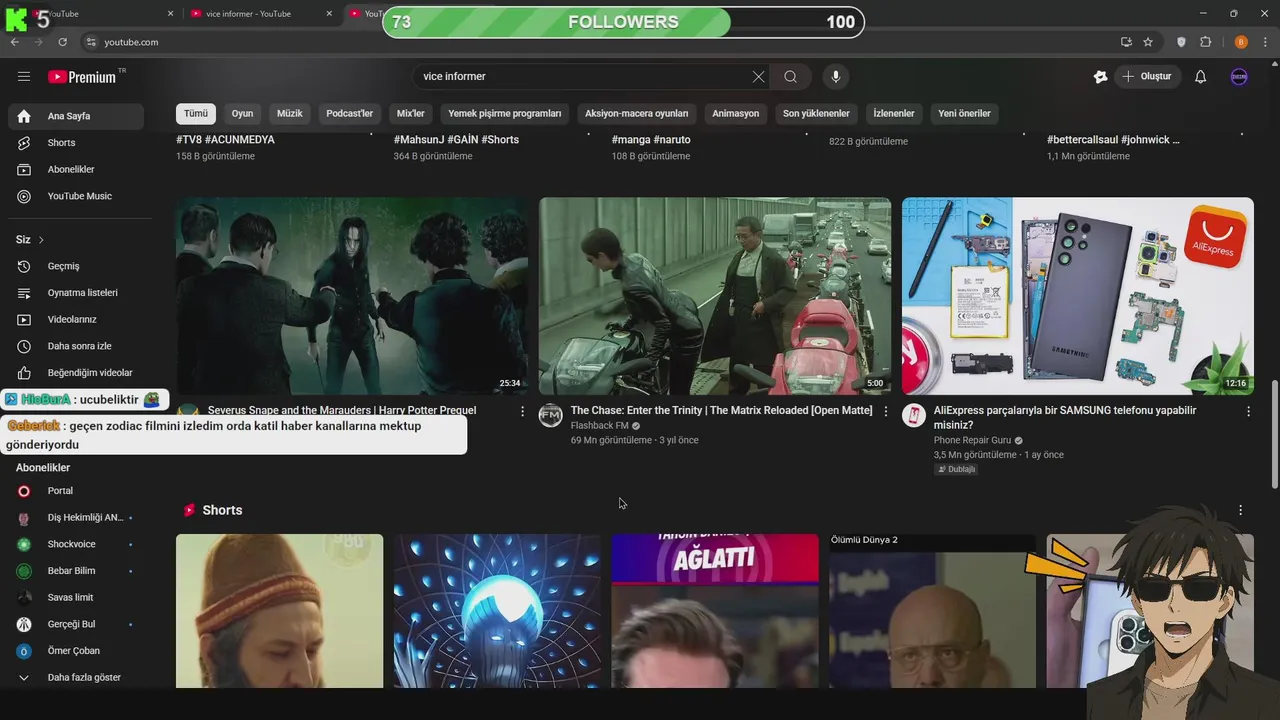1280x720 pixels.
Task: Reload the page in browser toolbar
Action: [x=62, y=42]
